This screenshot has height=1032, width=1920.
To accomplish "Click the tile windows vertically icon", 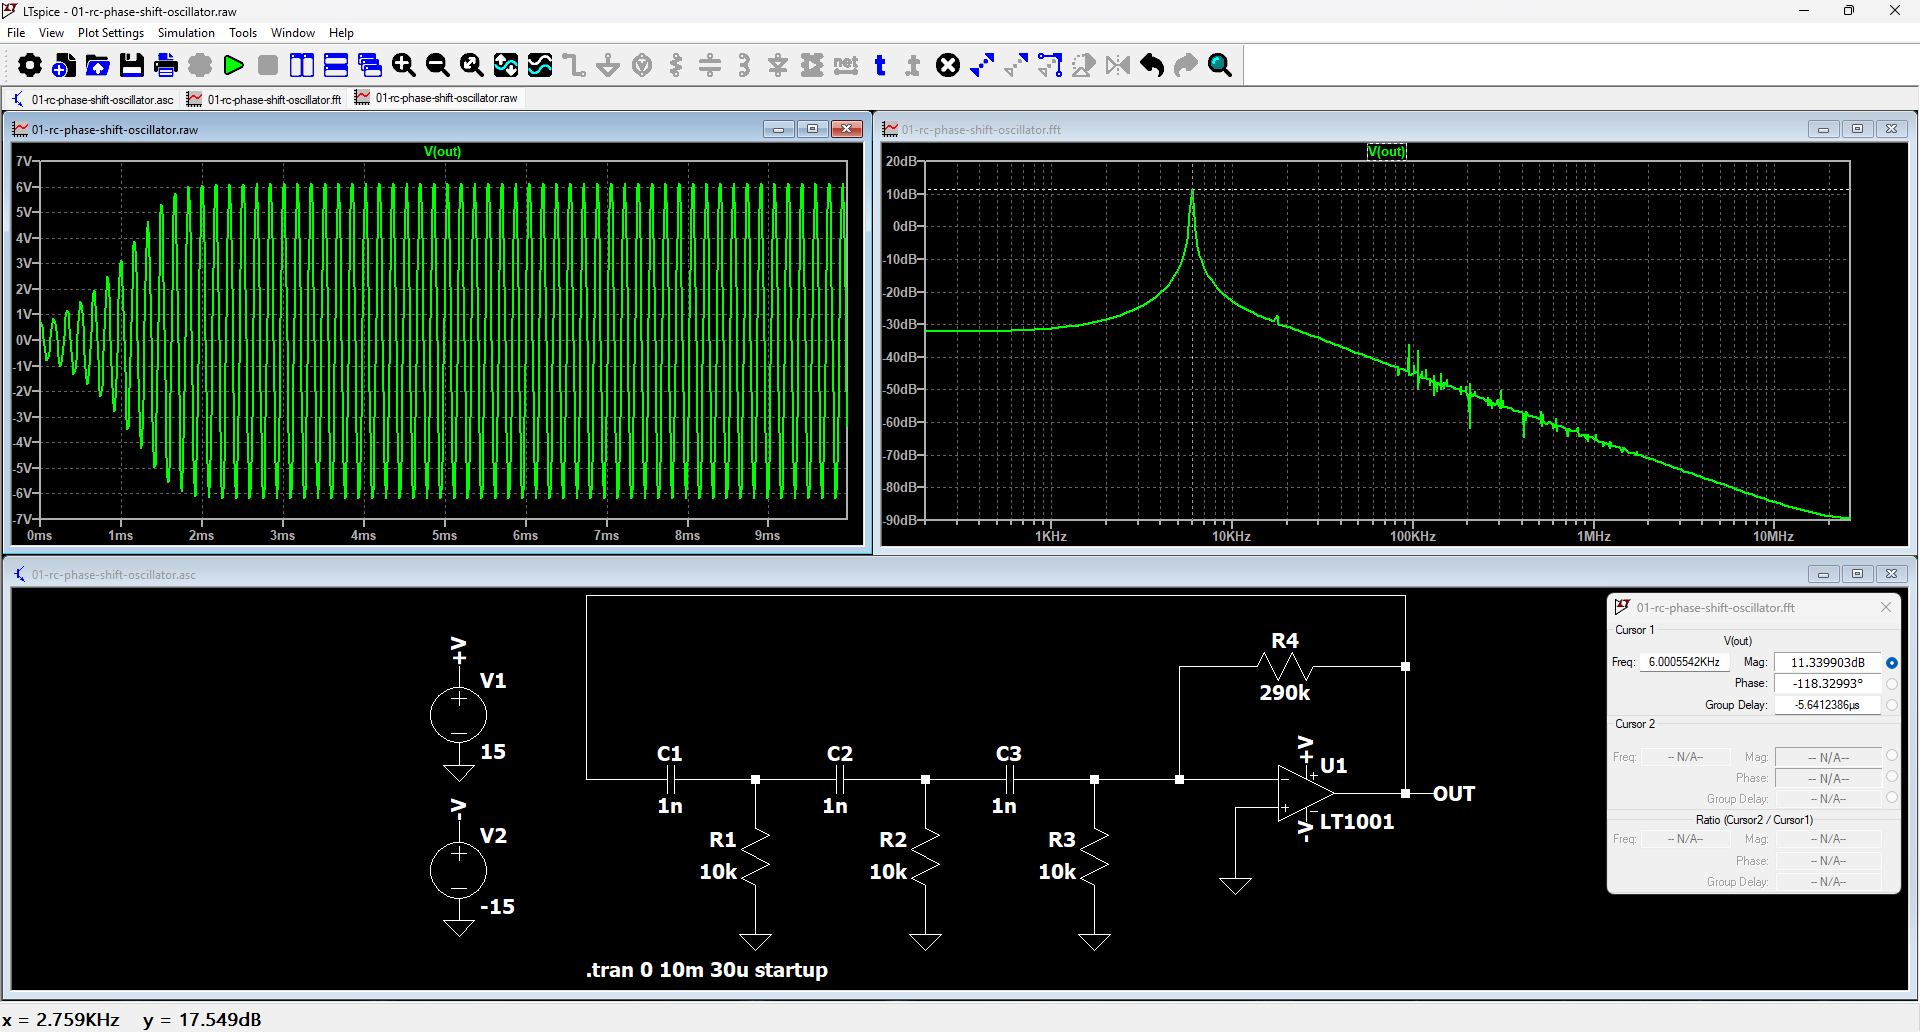I will [x=301, y=66].
